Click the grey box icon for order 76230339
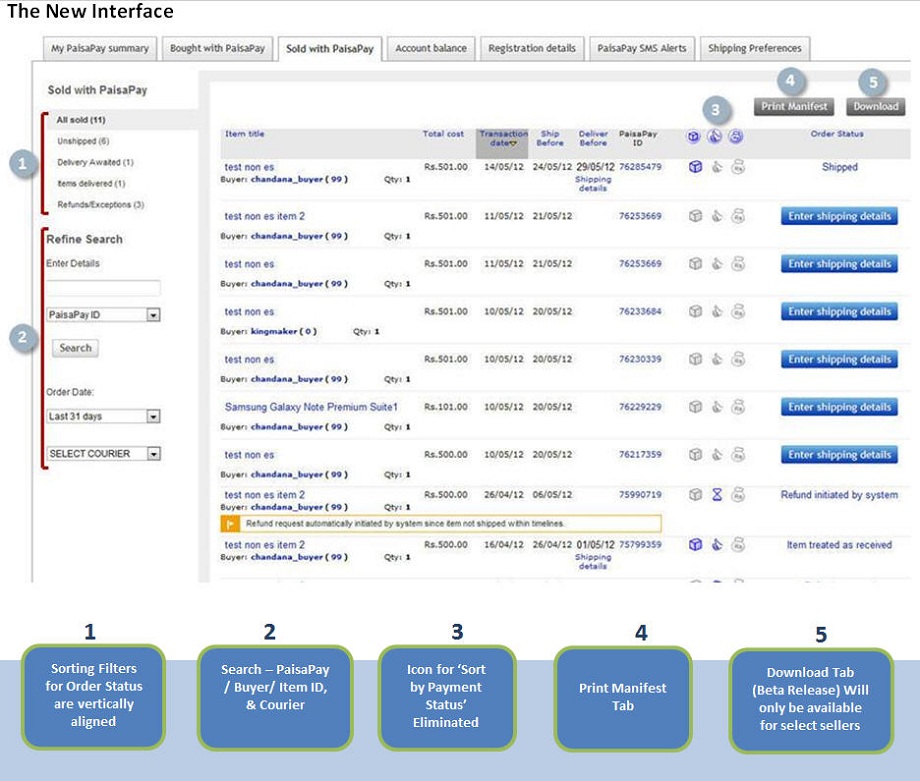 [695, 359]
